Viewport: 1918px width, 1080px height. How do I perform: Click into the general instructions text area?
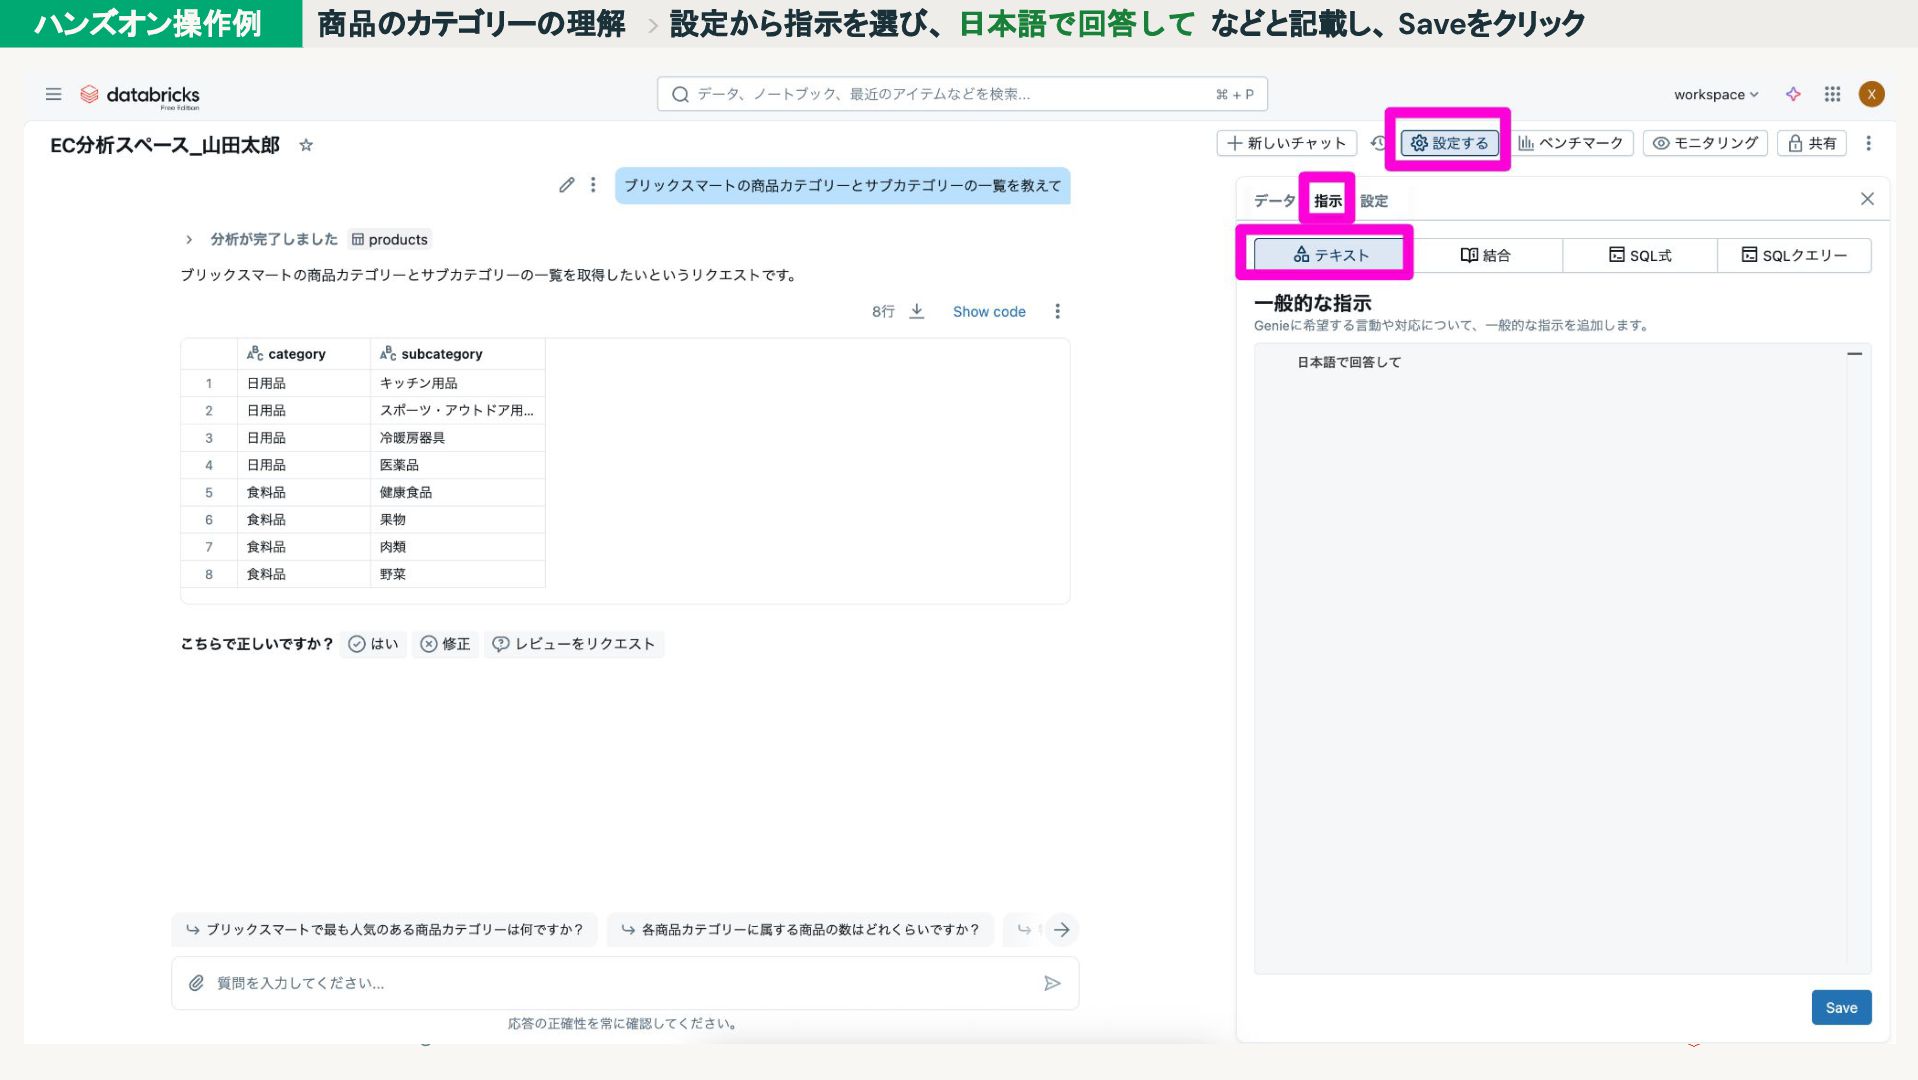tap(1562, 658)
